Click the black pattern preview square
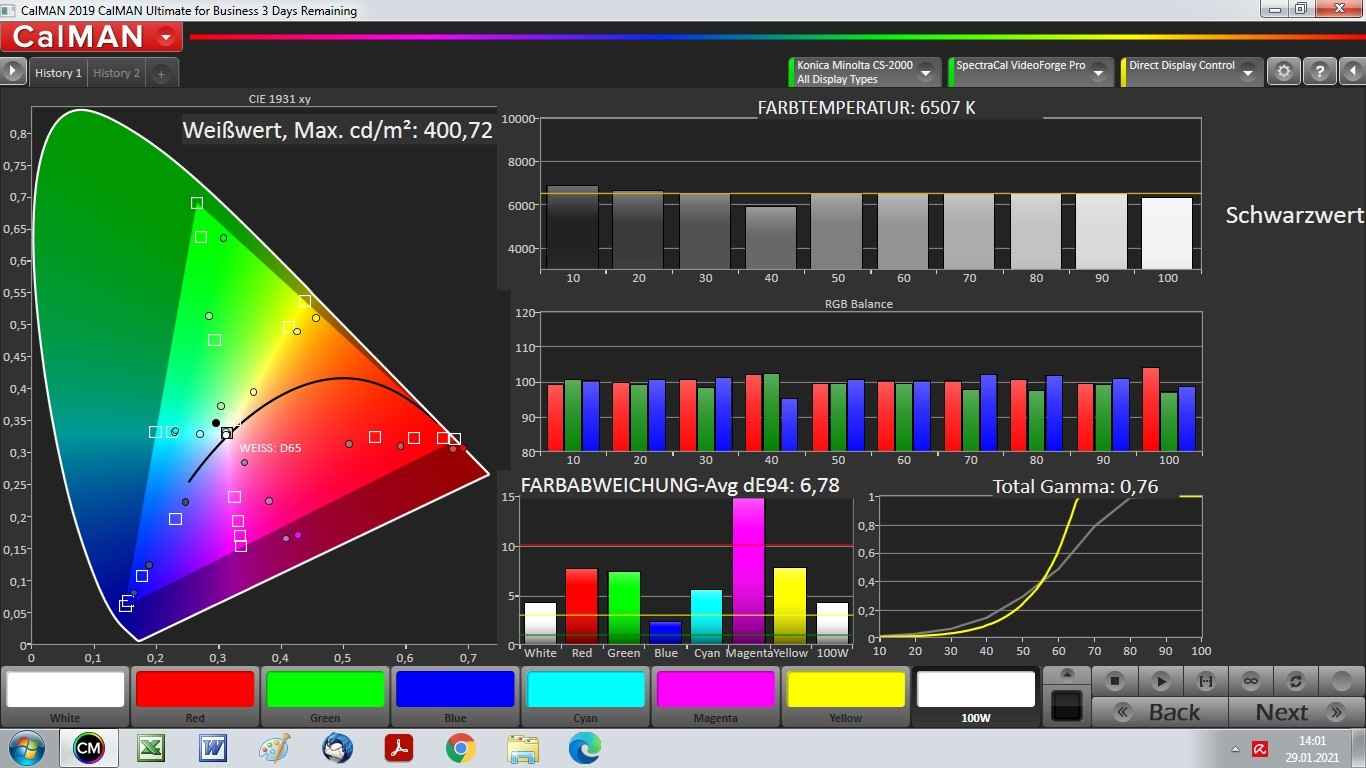This screenshot has height=768, width=1366. coord(1067,704)
